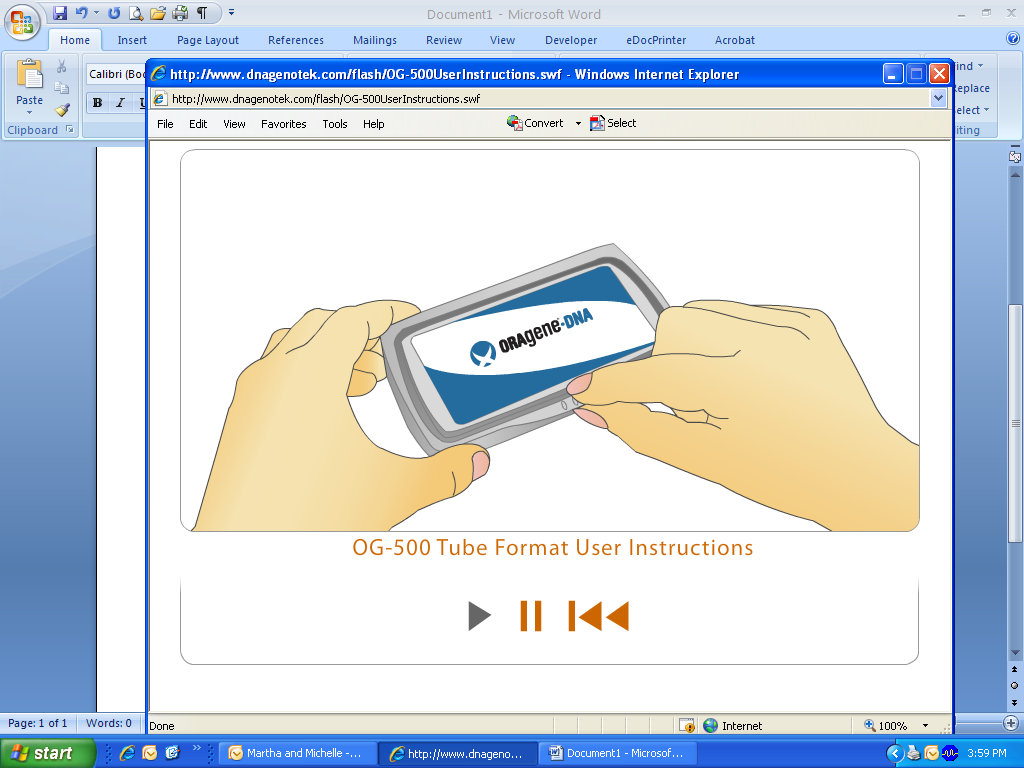Open the Page Layout ribbon tab
The height and width of the screenshot is (768, 1024).
pyautogui.click(x=208, y=40)
